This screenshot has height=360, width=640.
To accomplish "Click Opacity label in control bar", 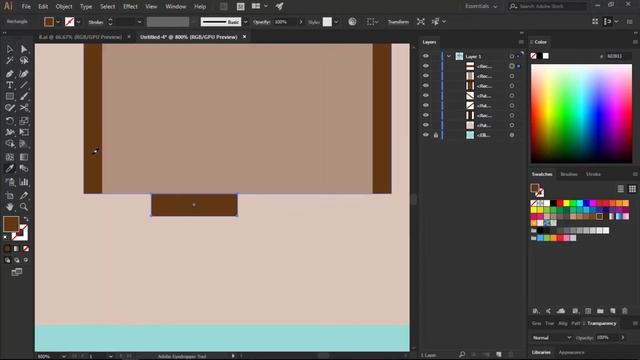I will click(261, 22).
